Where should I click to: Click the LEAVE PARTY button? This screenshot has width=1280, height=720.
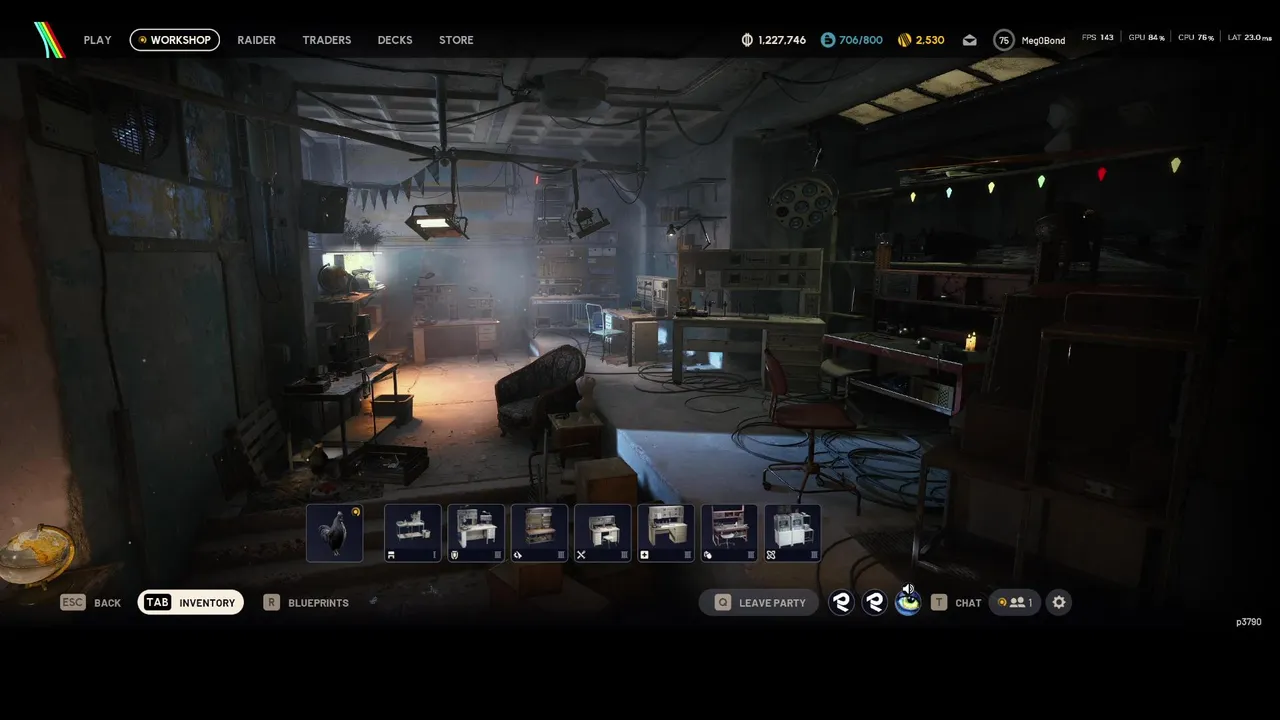[759, 602]
